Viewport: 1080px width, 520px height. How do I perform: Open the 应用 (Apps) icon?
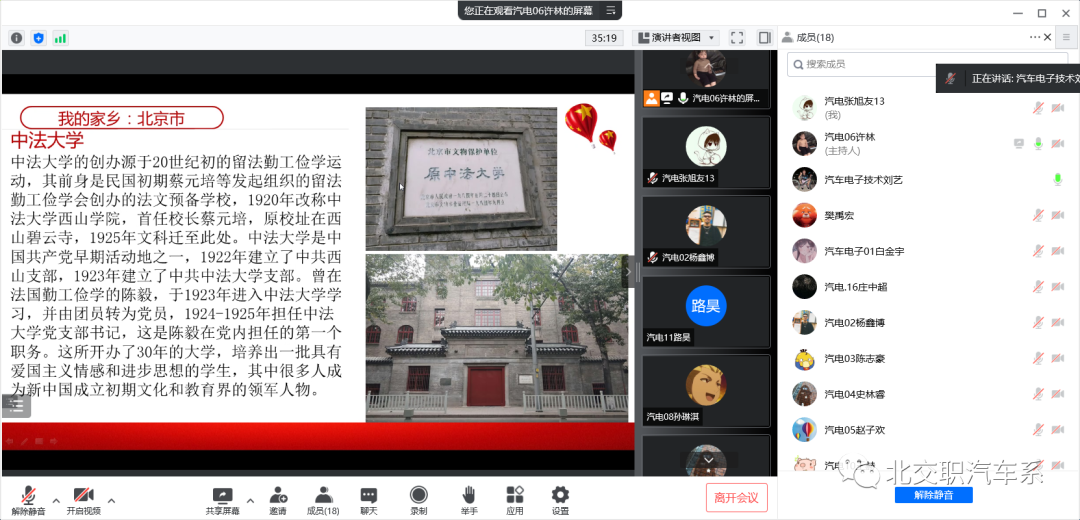click(x=514, y=495)
